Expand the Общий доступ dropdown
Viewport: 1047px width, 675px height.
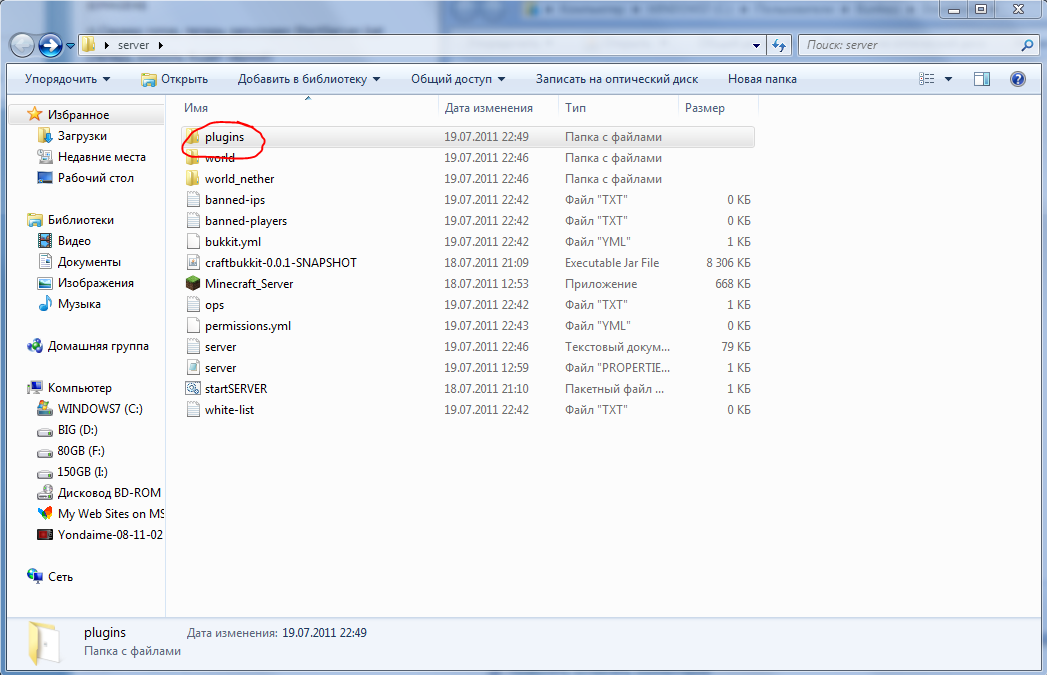click(x=457, y=79)
